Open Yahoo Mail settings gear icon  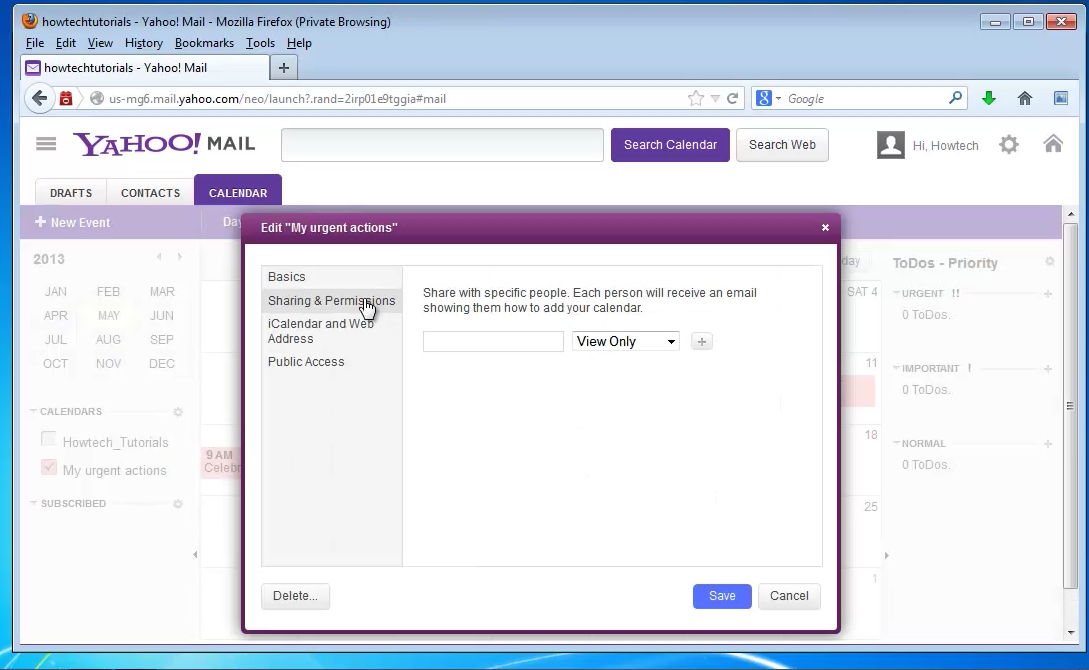(1009, 144)
